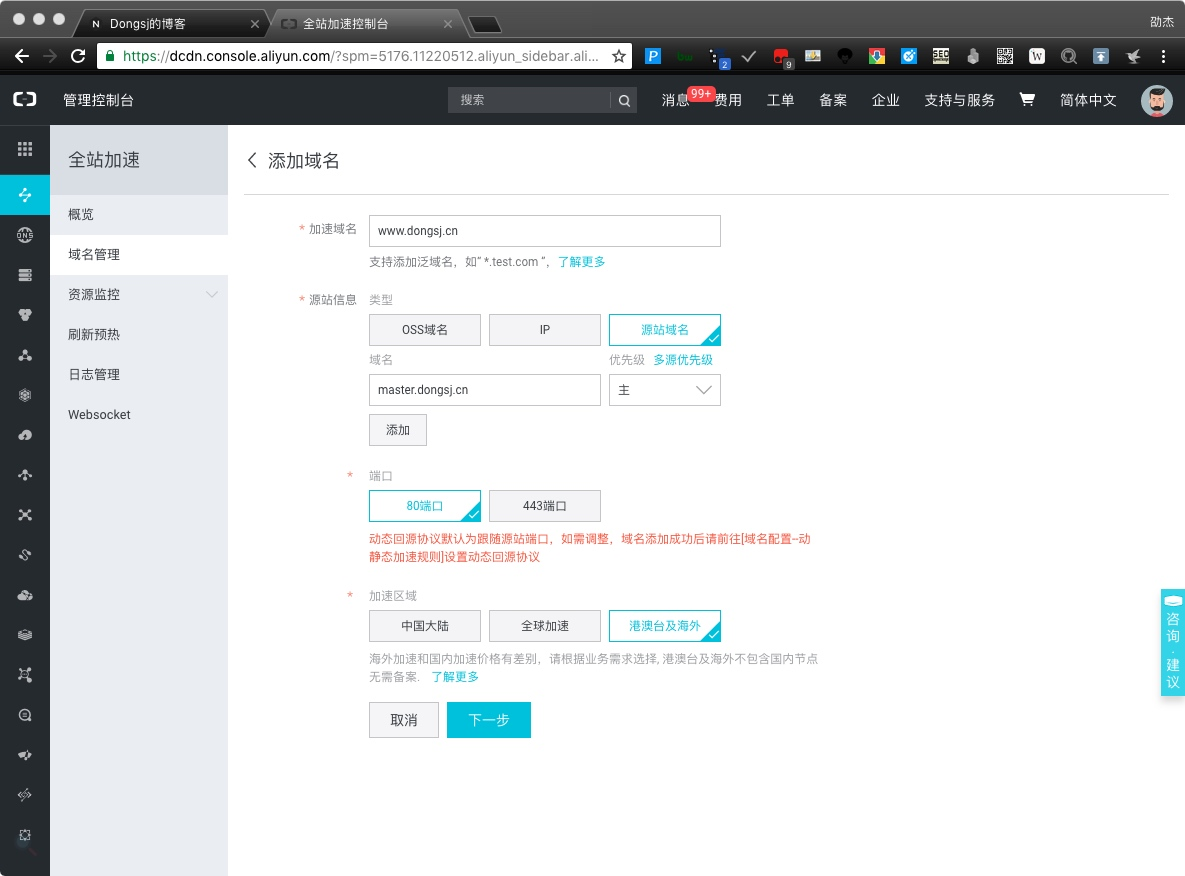
Task: Click the server stack sidebar icon
Action: tap(25, 275)
